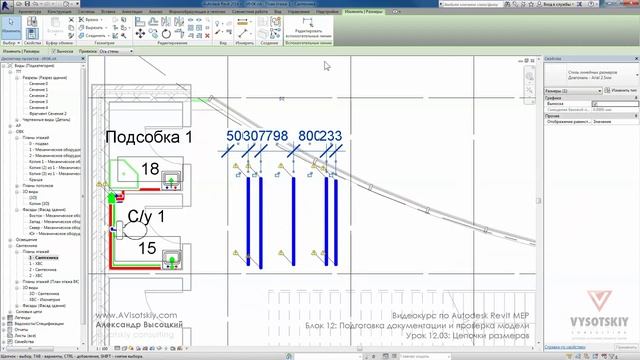Select the Mirror - Draw Axis tool

pyautogui.click(x=179, y=21)
